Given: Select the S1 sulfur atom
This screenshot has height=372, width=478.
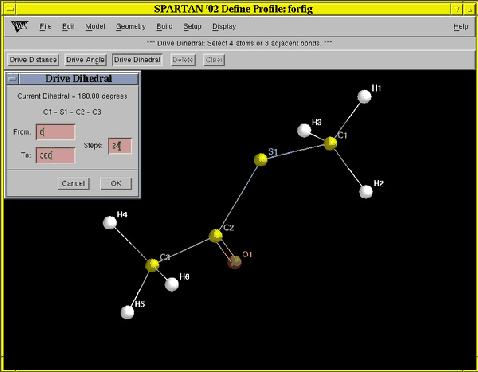Looking at the screenshot, I should tap(260, 160).
